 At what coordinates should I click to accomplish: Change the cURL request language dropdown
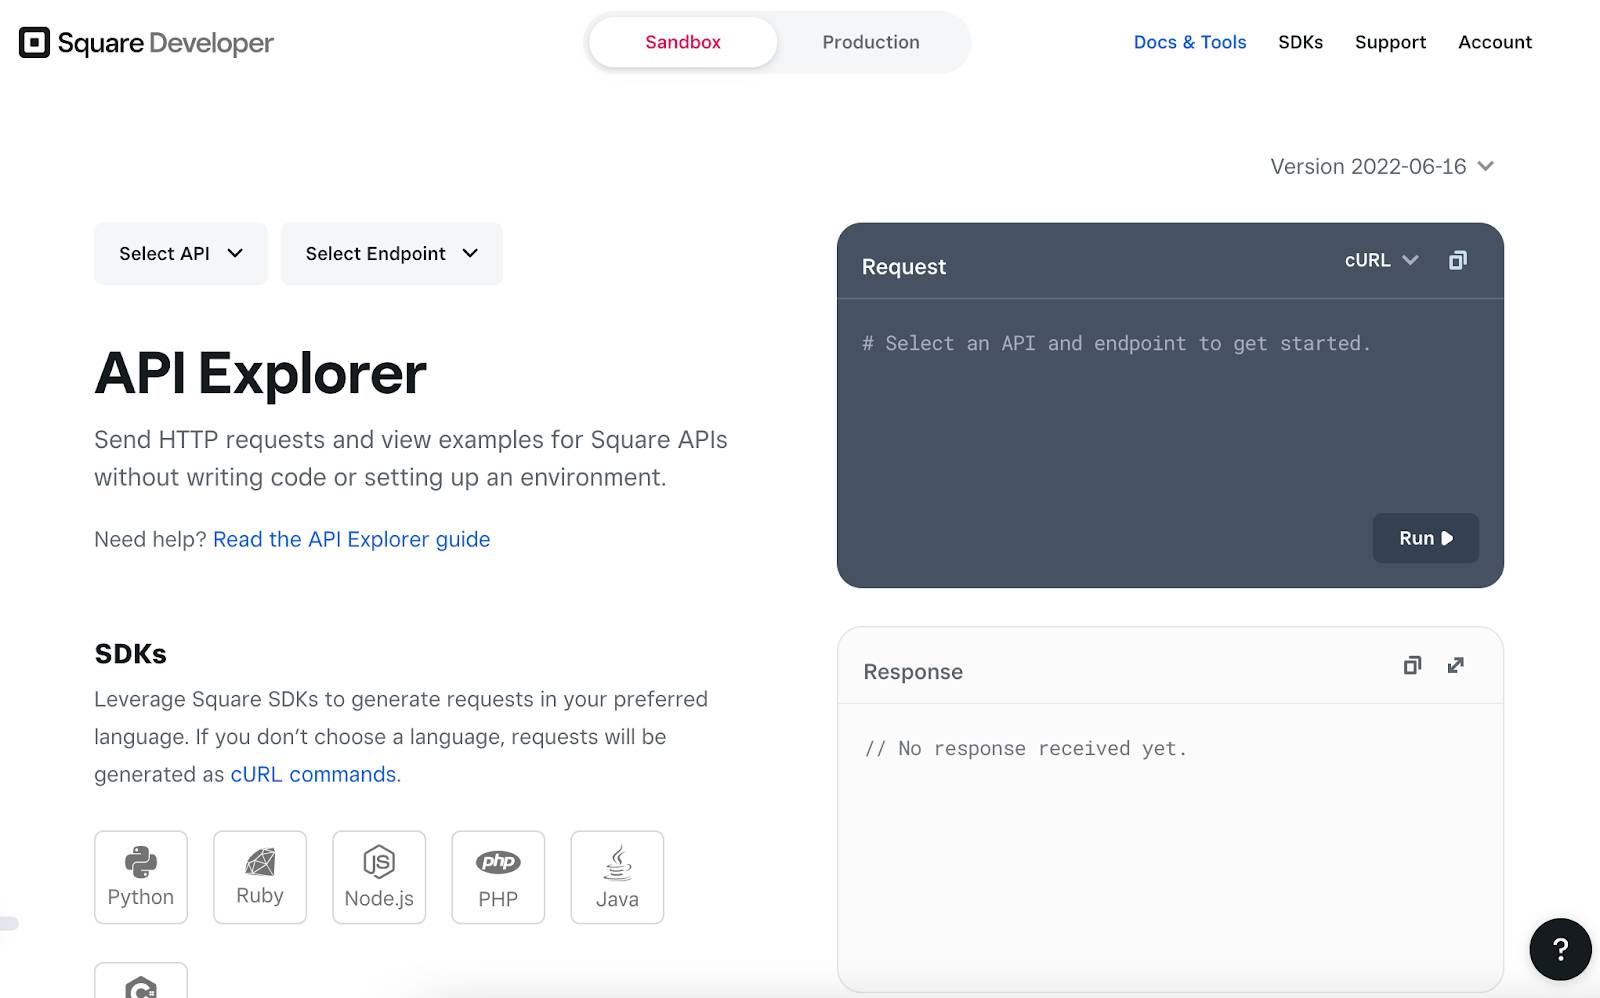click(1381, 260)
